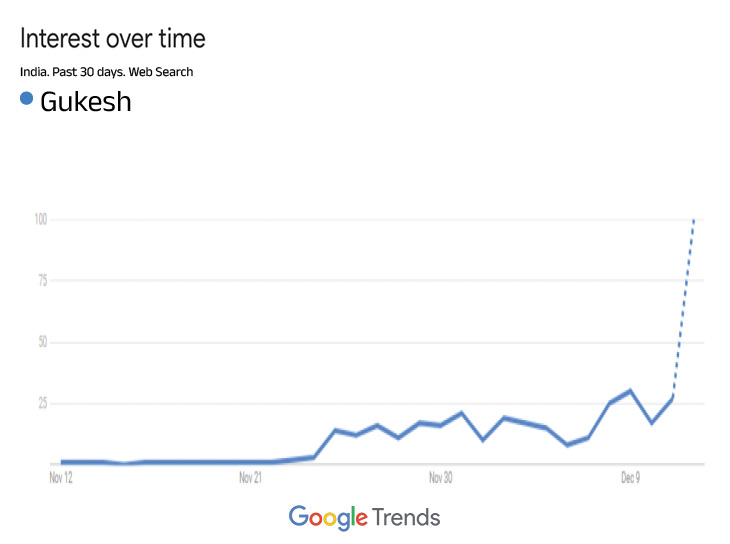Click the Nov 30 data point on line
730x544 pixels.
tap(440, 425)
